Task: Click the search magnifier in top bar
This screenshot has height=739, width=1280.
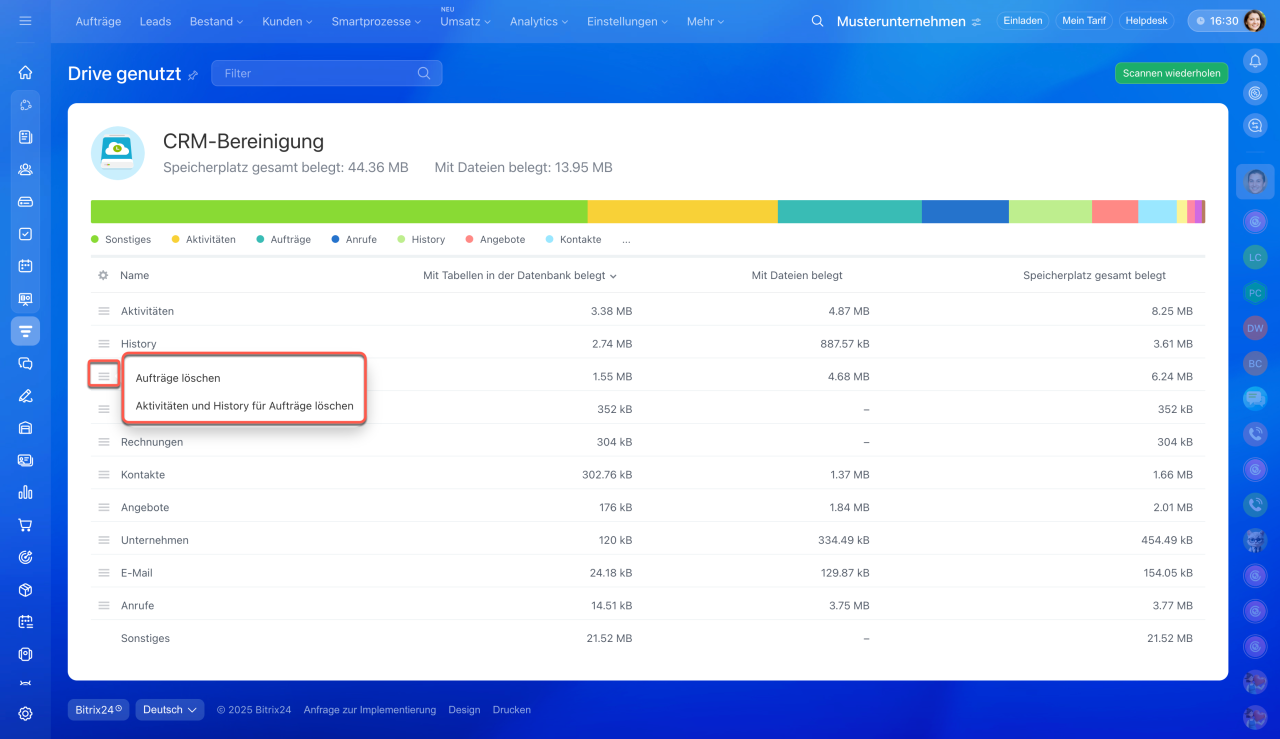Action: pyautogui.click(x=817, y=21)
